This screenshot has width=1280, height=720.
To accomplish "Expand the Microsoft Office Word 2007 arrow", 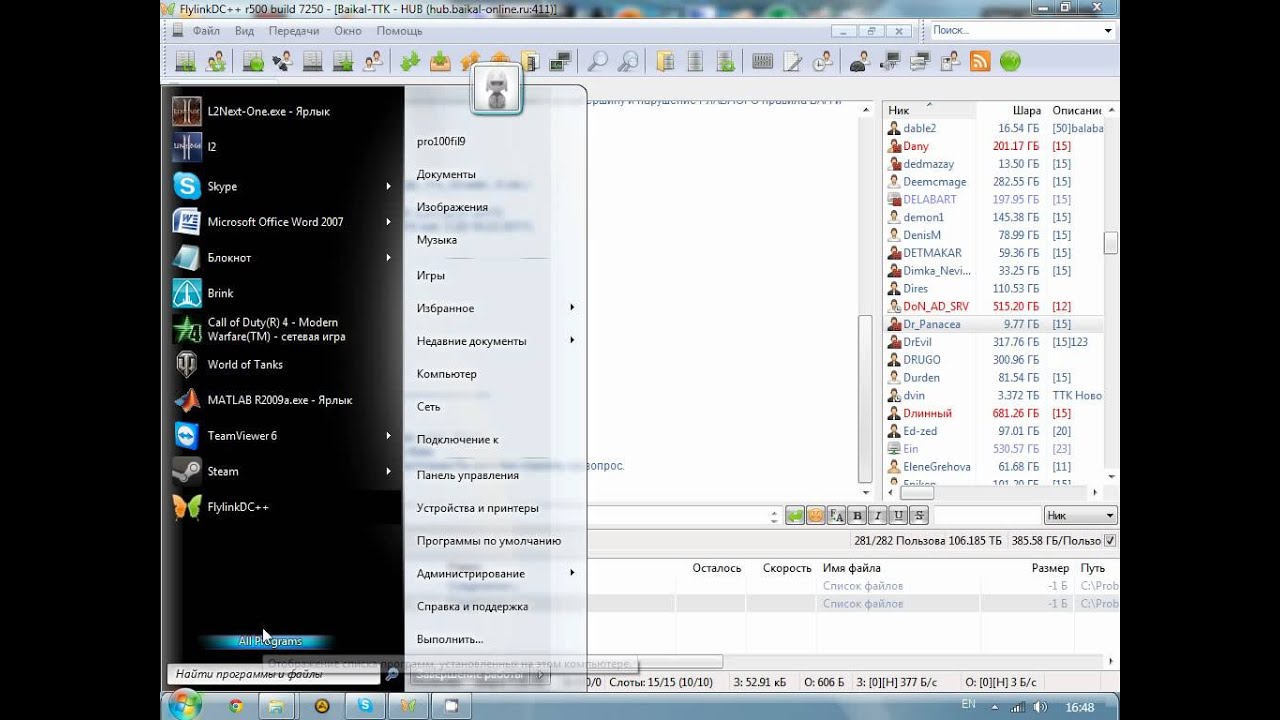I will 388,222.
